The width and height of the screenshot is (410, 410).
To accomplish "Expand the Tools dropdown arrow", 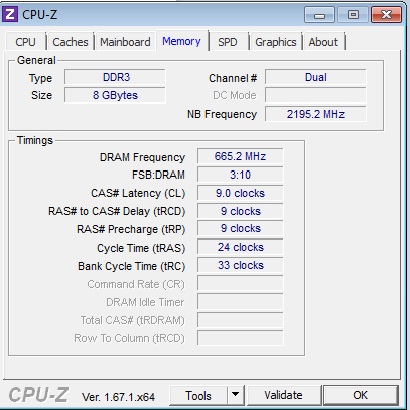I will (x=236, y=395).
